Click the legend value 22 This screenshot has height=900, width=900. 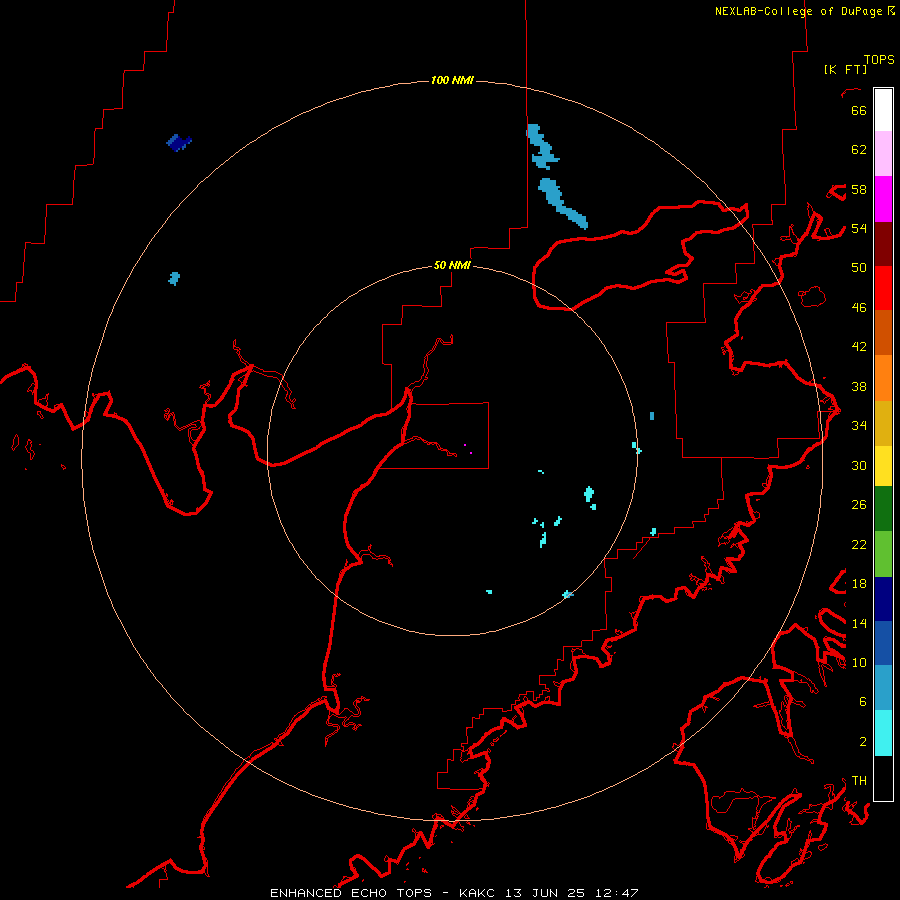(x=859, y=545)
